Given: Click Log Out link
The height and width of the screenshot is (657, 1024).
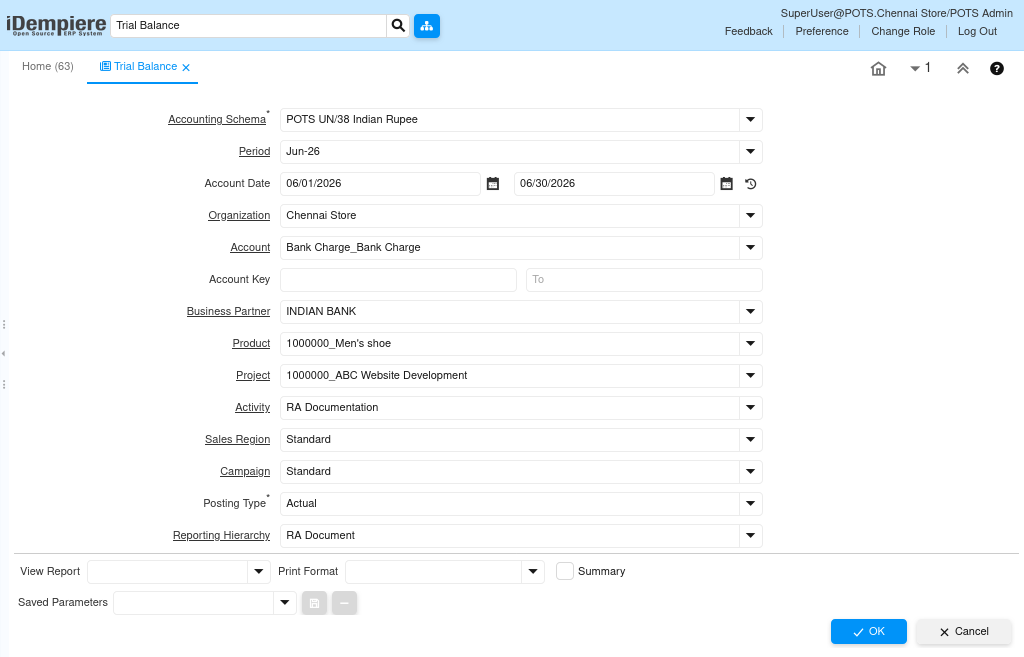Looking at the screenshot, I should click(977, 31).
